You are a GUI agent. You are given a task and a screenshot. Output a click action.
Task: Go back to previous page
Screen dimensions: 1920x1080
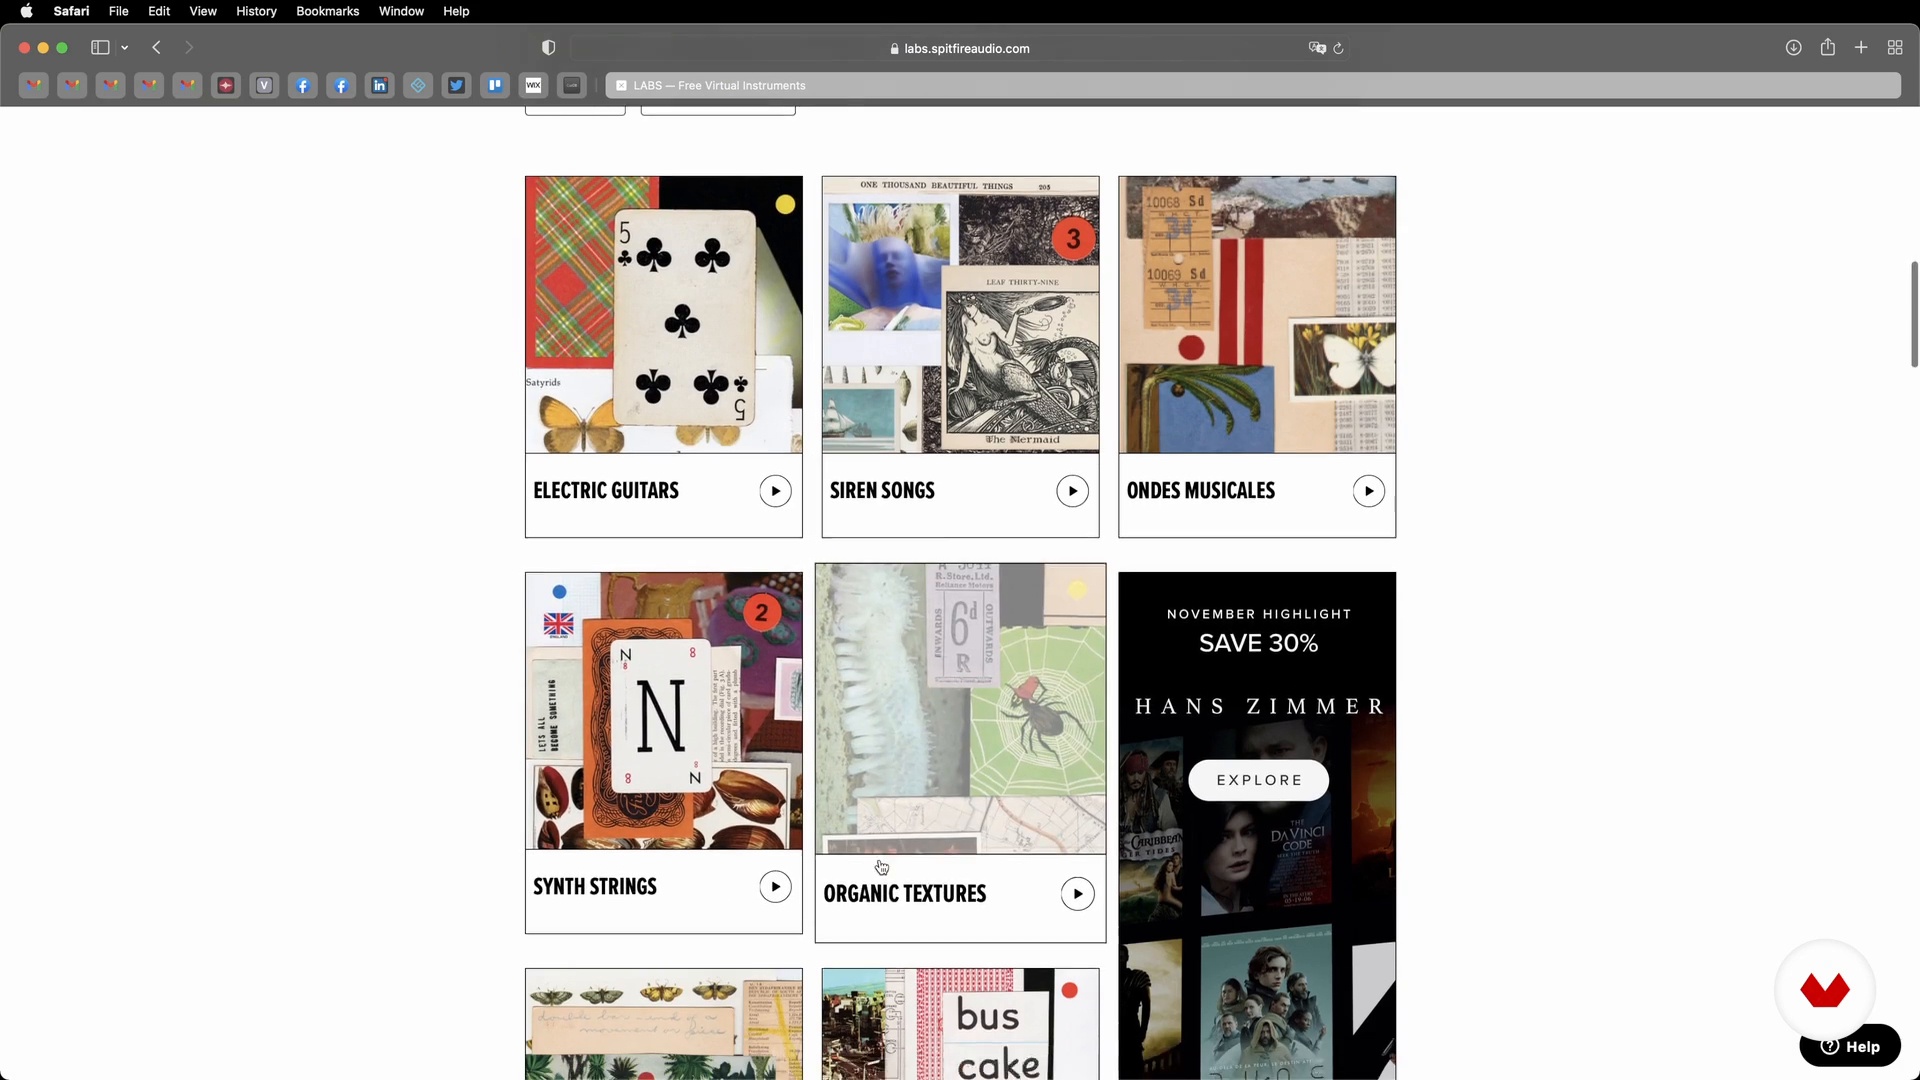tap(157, 48)
